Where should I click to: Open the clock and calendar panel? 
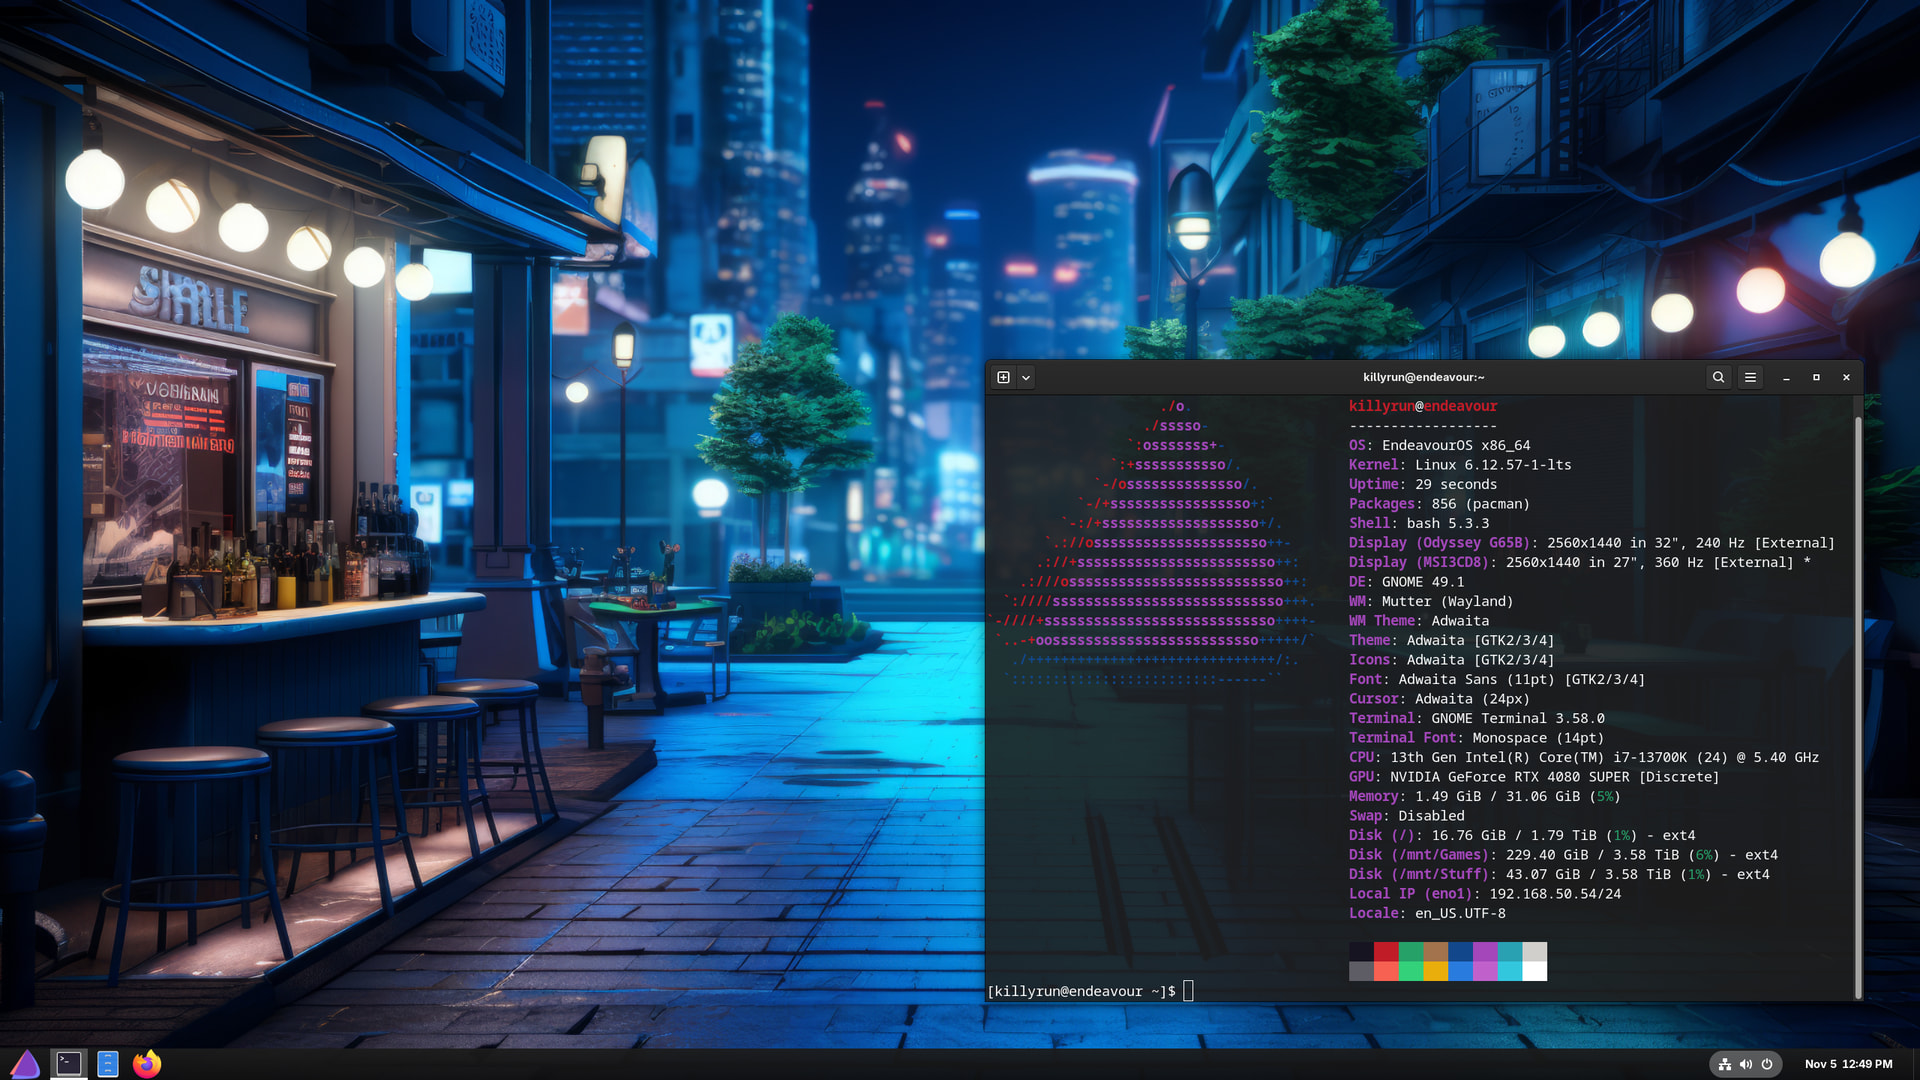[1848, 1064]
